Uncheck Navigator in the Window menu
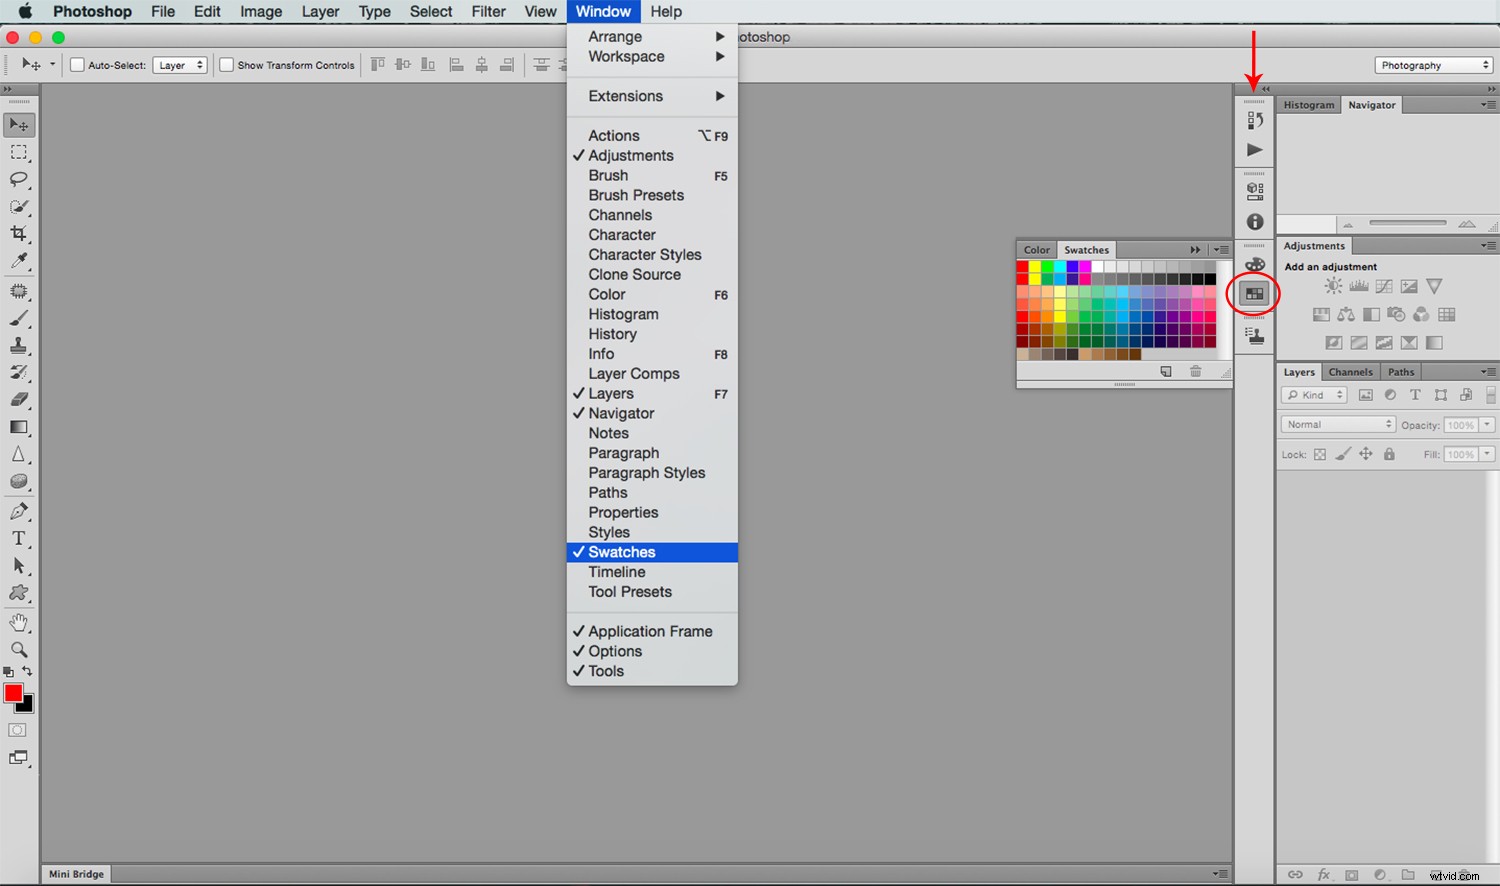Screen dimensions: 1500x886 click(x=620, y=413)
